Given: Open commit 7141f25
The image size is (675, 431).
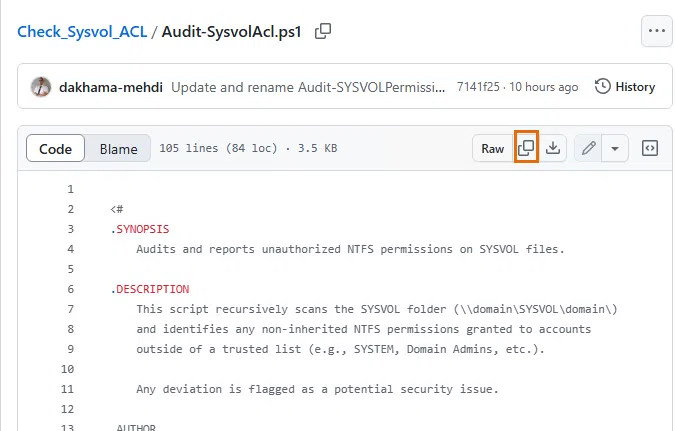Looking at the screenshot, I should pos(479,87).
